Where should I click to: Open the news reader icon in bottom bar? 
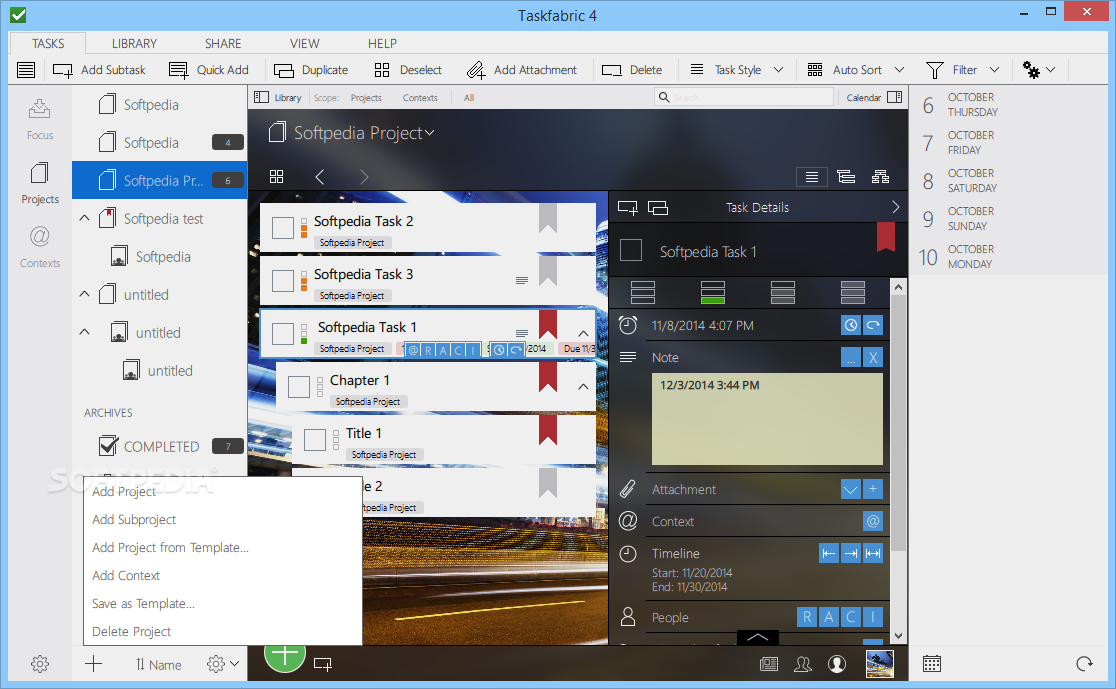click(x=769, y=664)
